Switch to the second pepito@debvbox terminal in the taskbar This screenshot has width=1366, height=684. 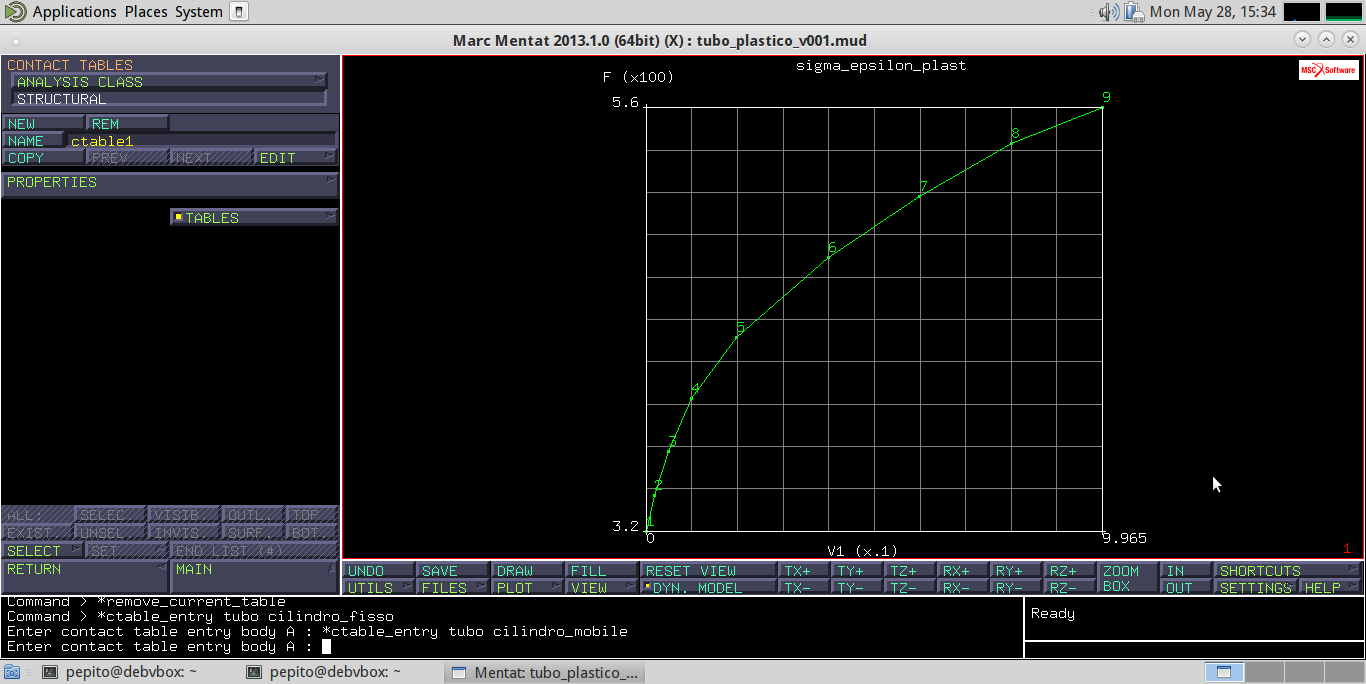pyautogui.click(x=326, y=673)
